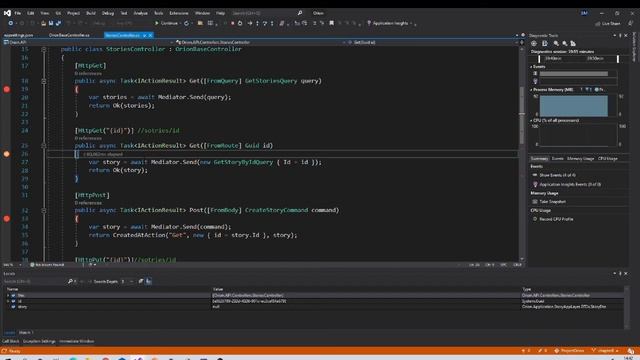This screenshot has width=640, height=360.
Task: Switch to Summary tab in Diagnostic Tools
Action: point(539,158)
